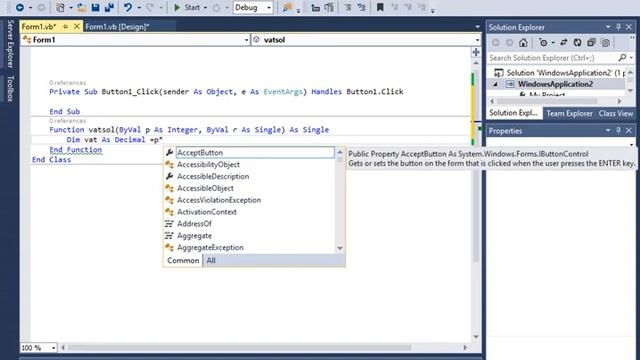
Task: Switch to the Form1.vb* code tab
Action: [x=39, y=27]
